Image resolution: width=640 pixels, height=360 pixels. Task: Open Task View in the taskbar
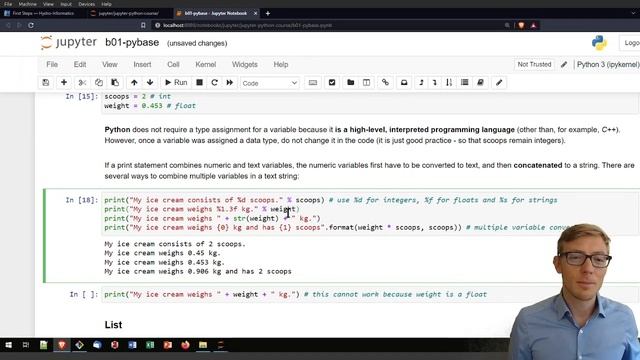pyautogui.click(x=26, y=345)
